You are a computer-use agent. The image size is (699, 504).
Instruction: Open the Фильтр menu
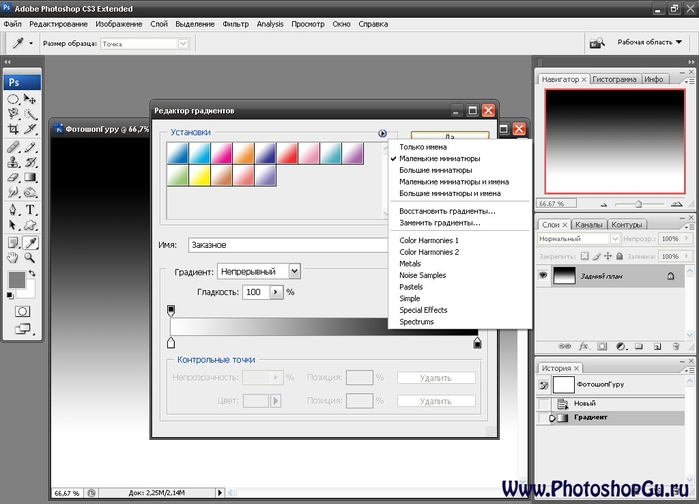point(235,24)
